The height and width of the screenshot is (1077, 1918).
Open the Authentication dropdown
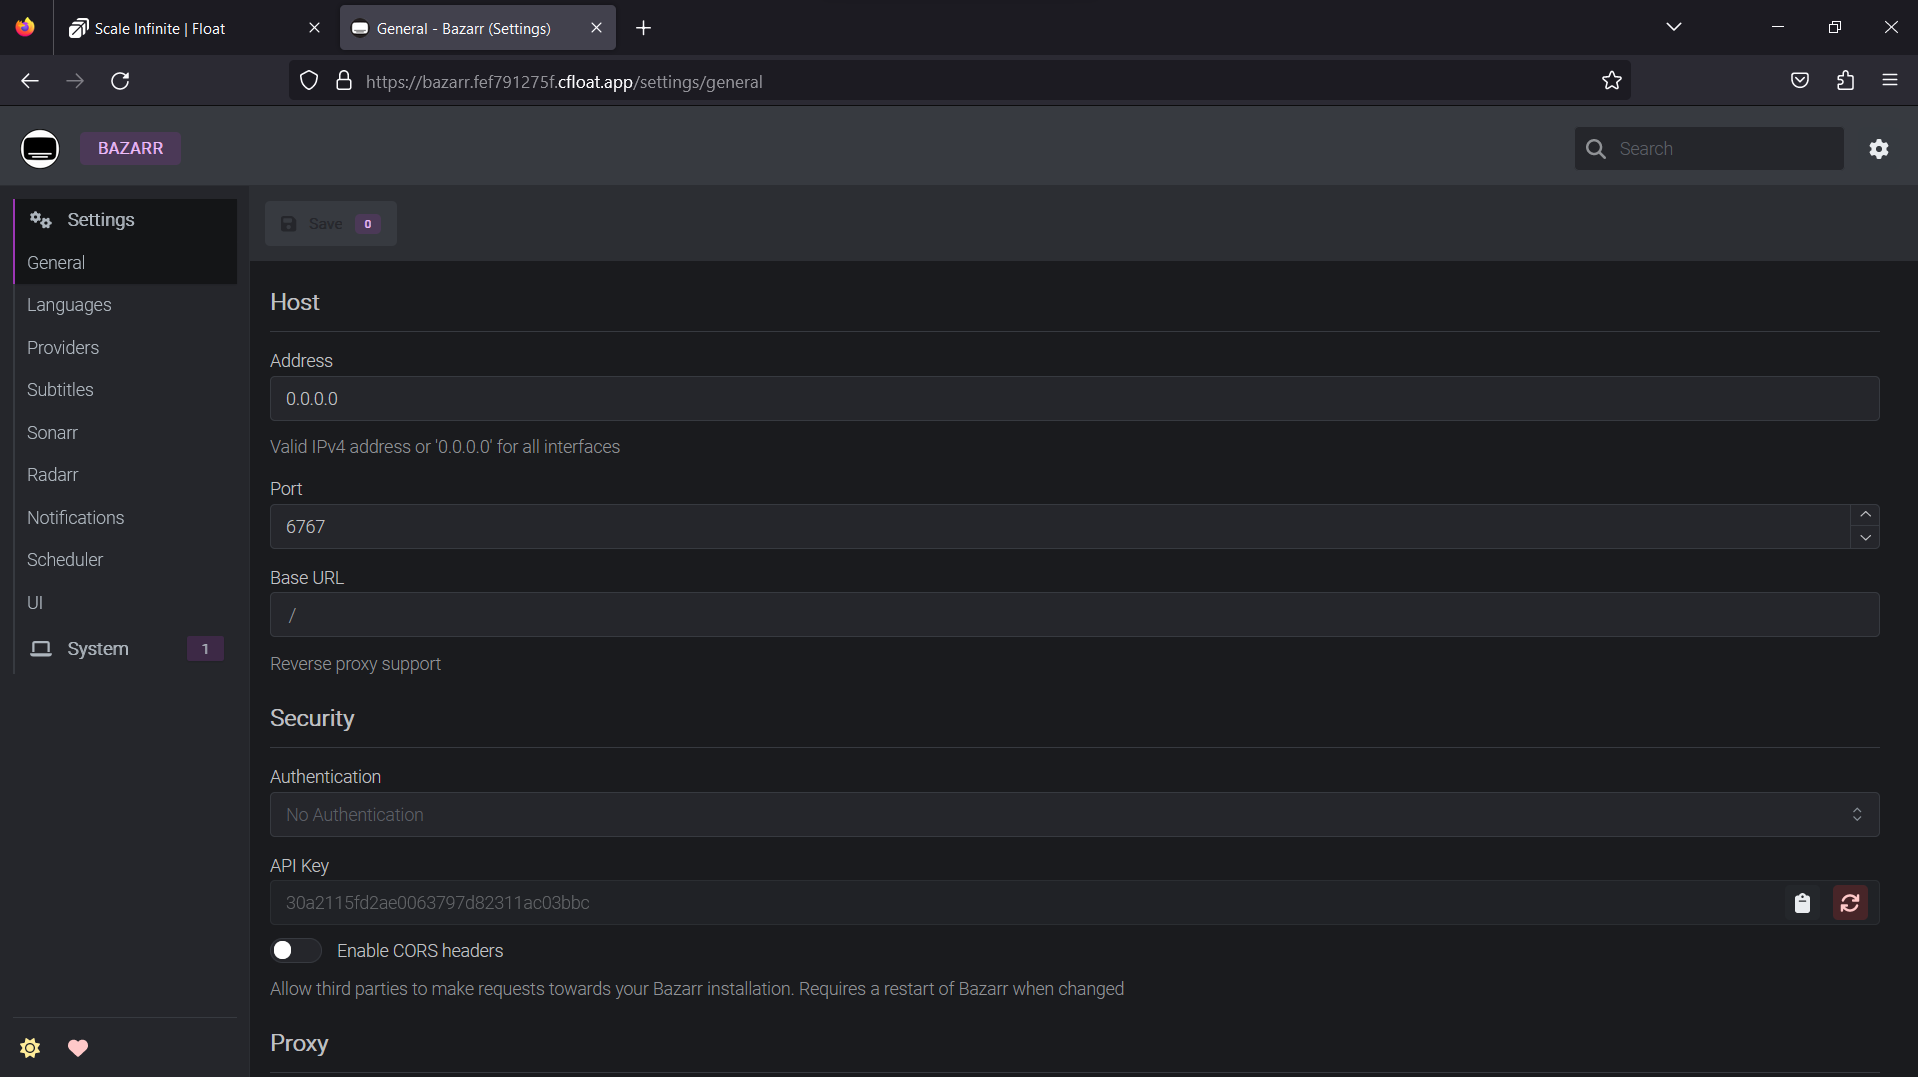point(1074,814)
